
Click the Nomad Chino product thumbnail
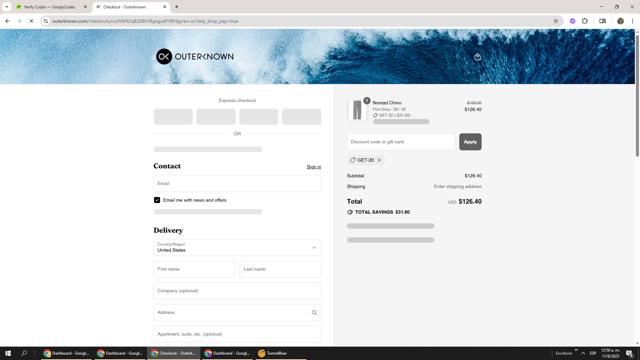pos(357,109)
